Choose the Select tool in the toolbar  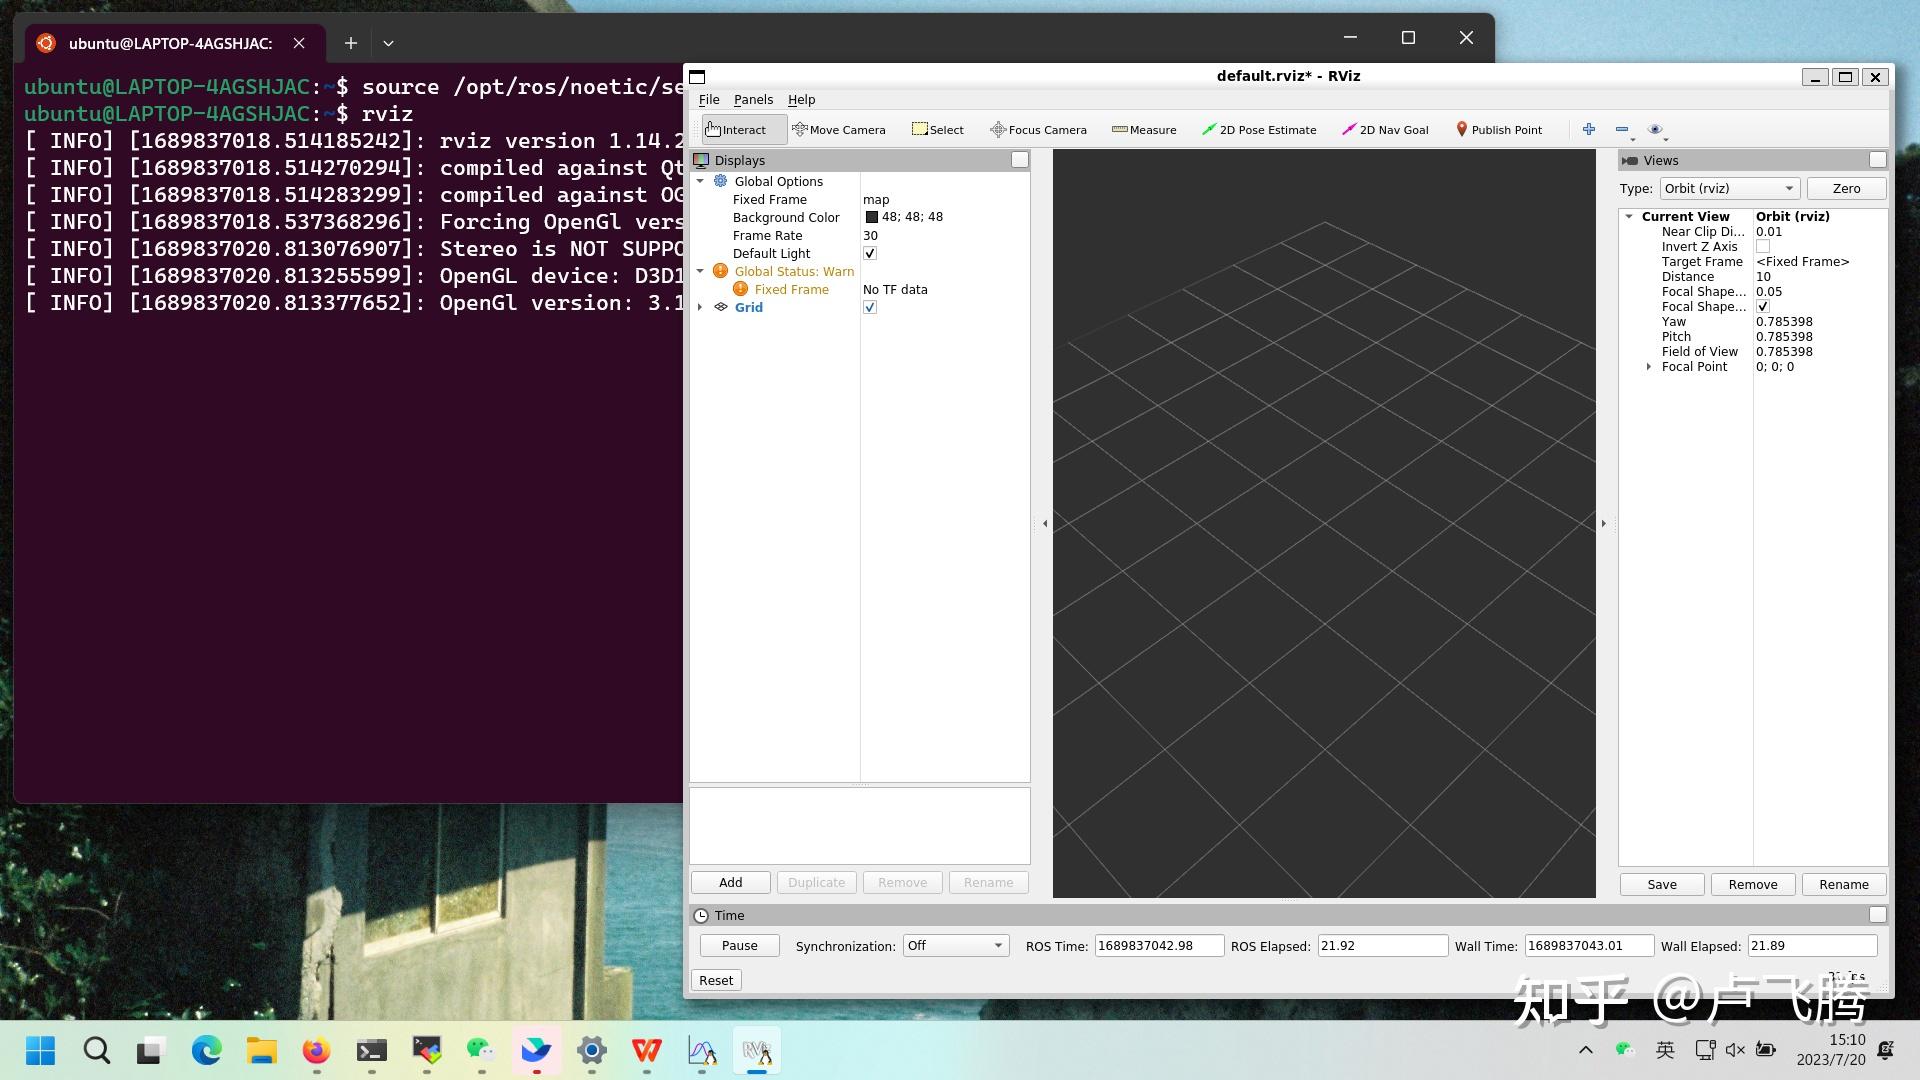[936, 129]
